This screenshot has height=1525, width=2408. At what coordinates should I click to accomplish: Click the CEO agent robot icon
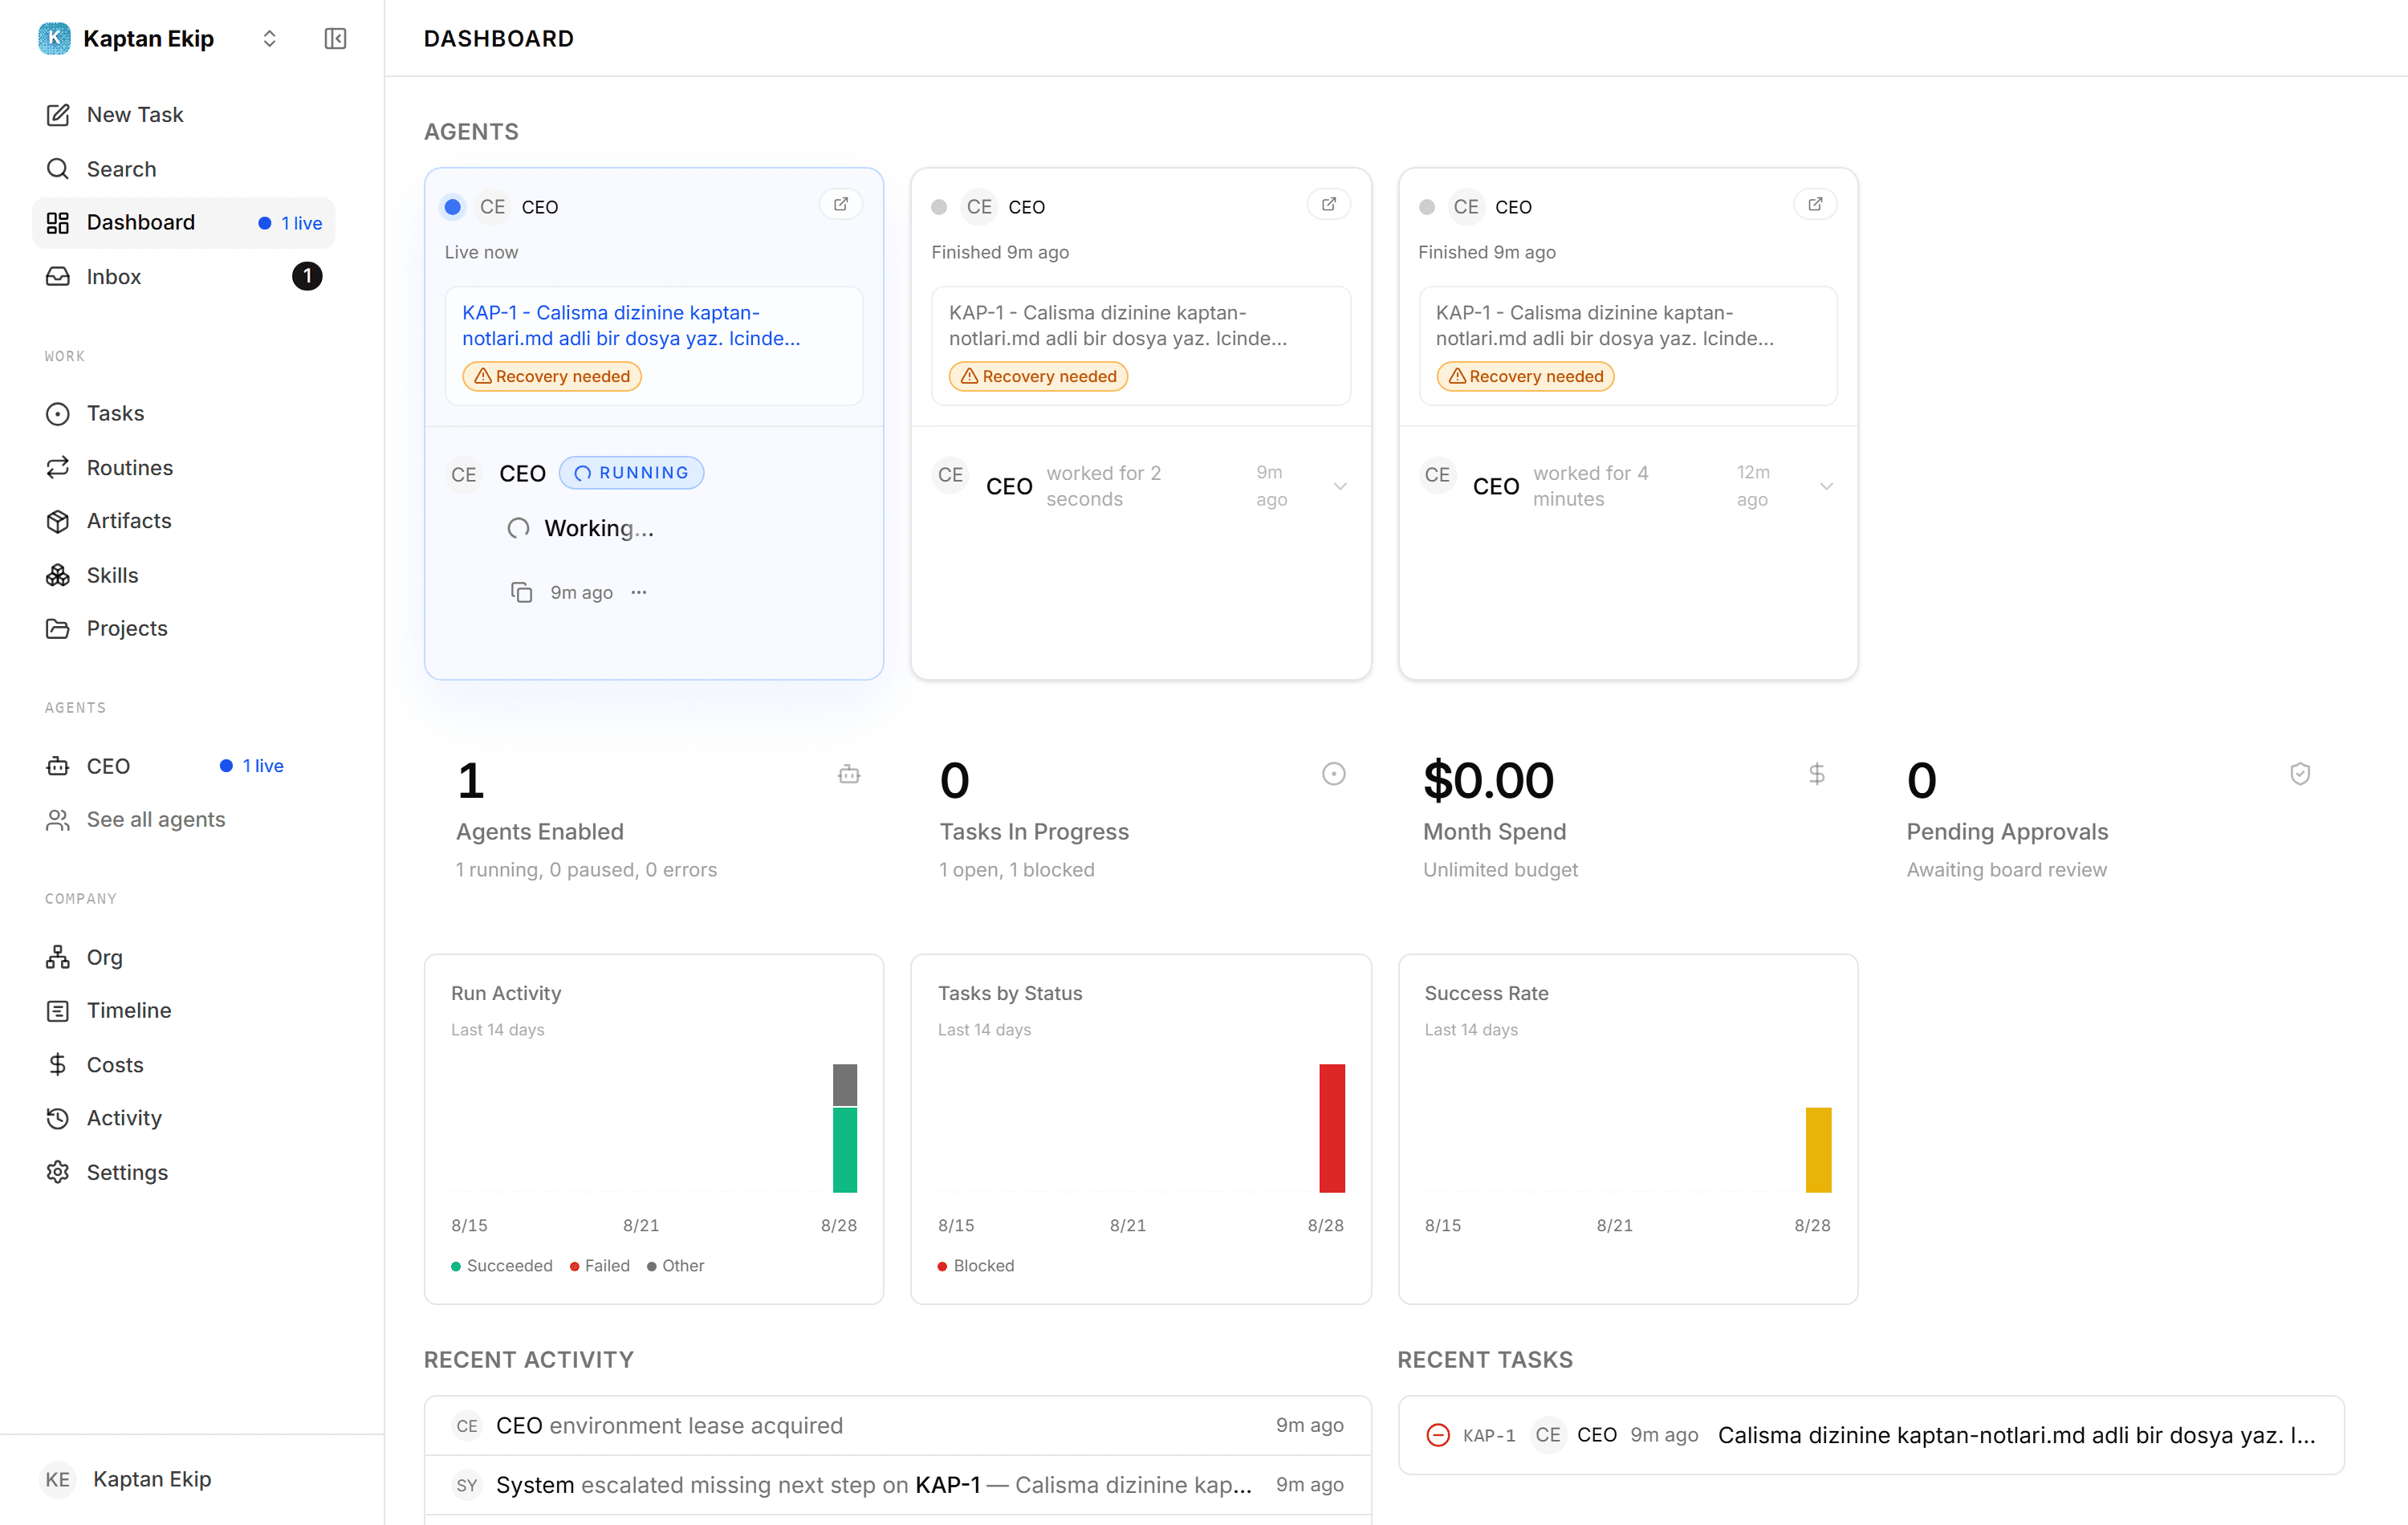(58, 766)
